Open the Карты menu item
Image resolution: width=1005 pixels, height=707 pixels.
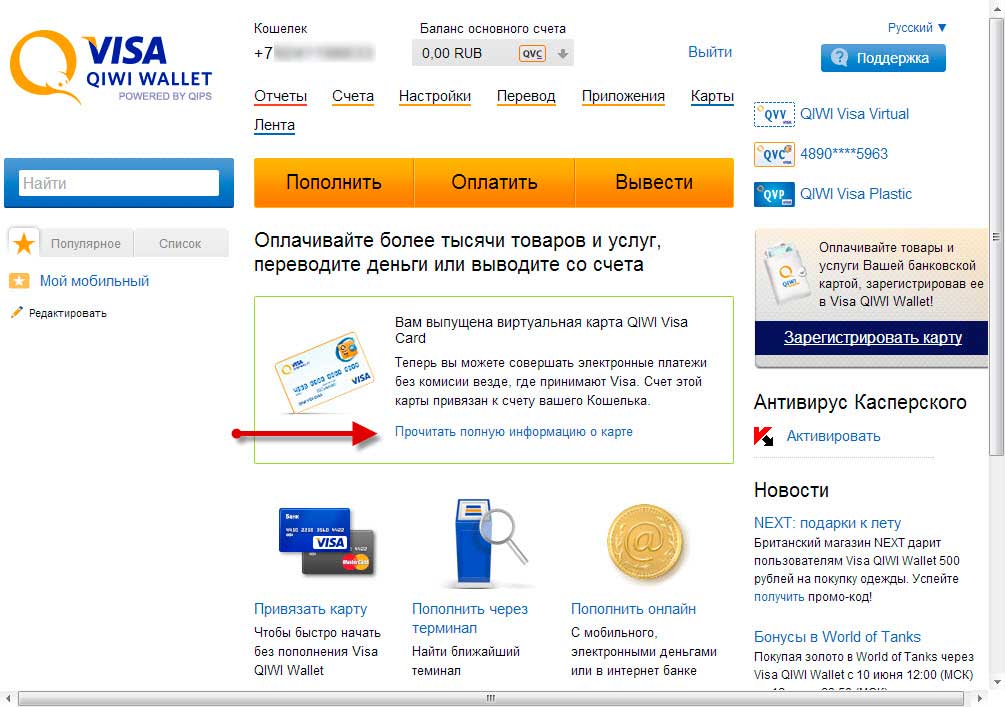pyautogui.click(x=712, y=96)
